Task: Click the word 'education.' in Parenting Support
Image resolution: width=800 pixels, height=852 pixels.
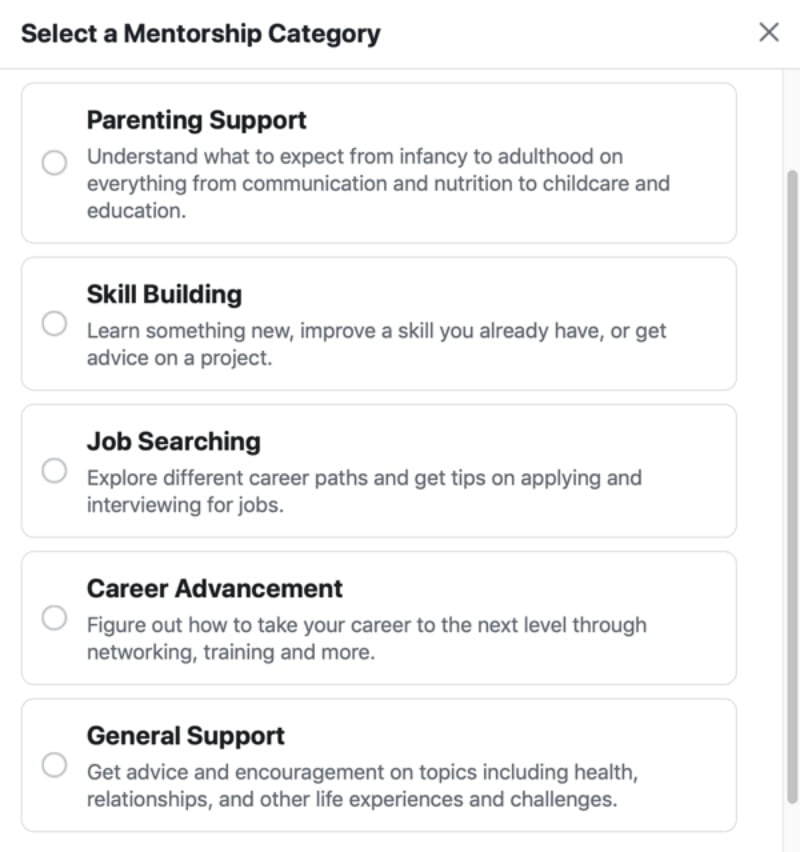Action: pos(136,212)
